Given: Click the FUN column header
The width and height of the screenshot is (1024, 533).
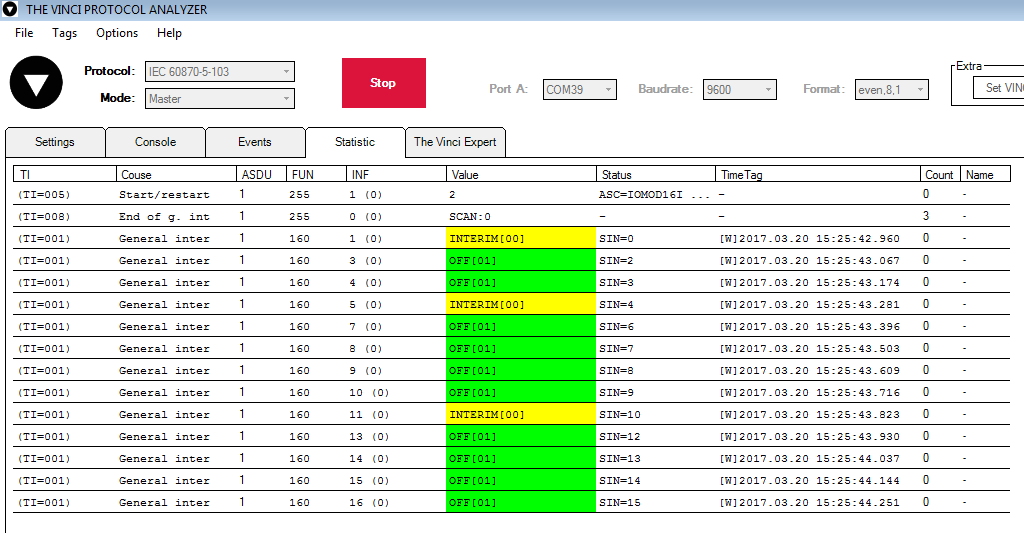Looking at the screenshot, I should pyautogui.click(x=316, y=174).
